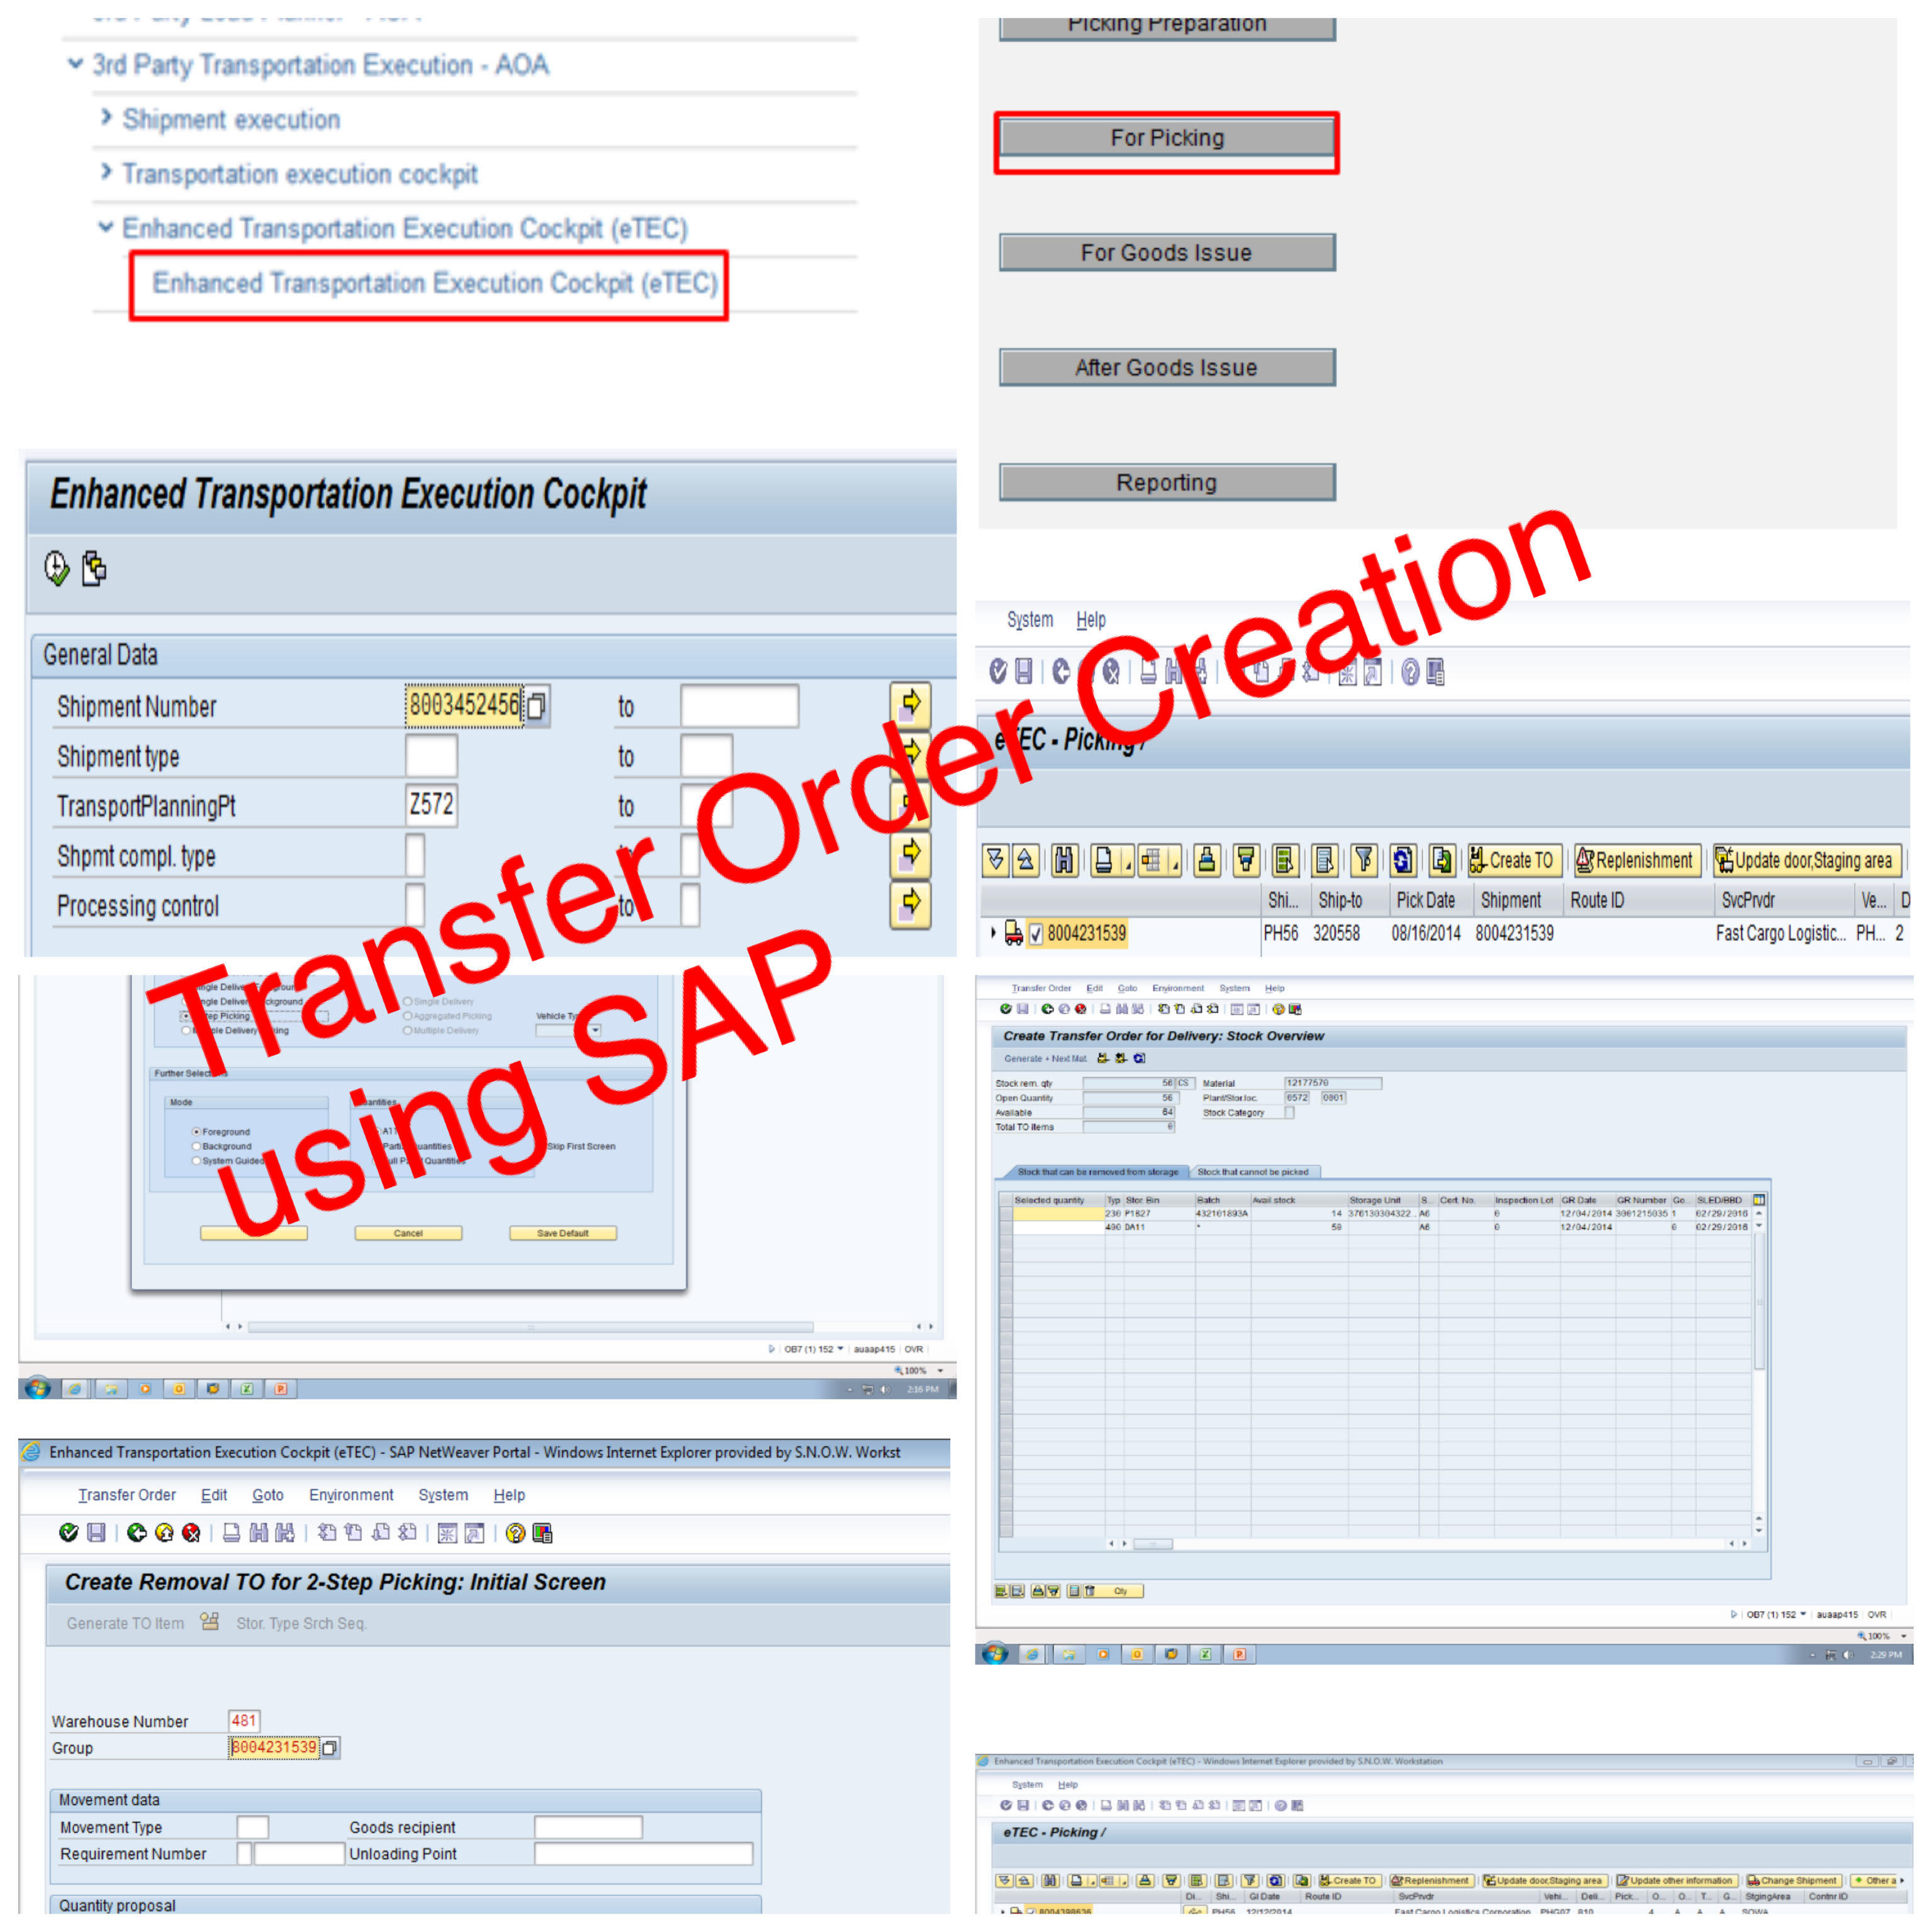Select the System Guided radio button
The height and width of the screenshot is (1932, 1932).
tap(197, 1161)
